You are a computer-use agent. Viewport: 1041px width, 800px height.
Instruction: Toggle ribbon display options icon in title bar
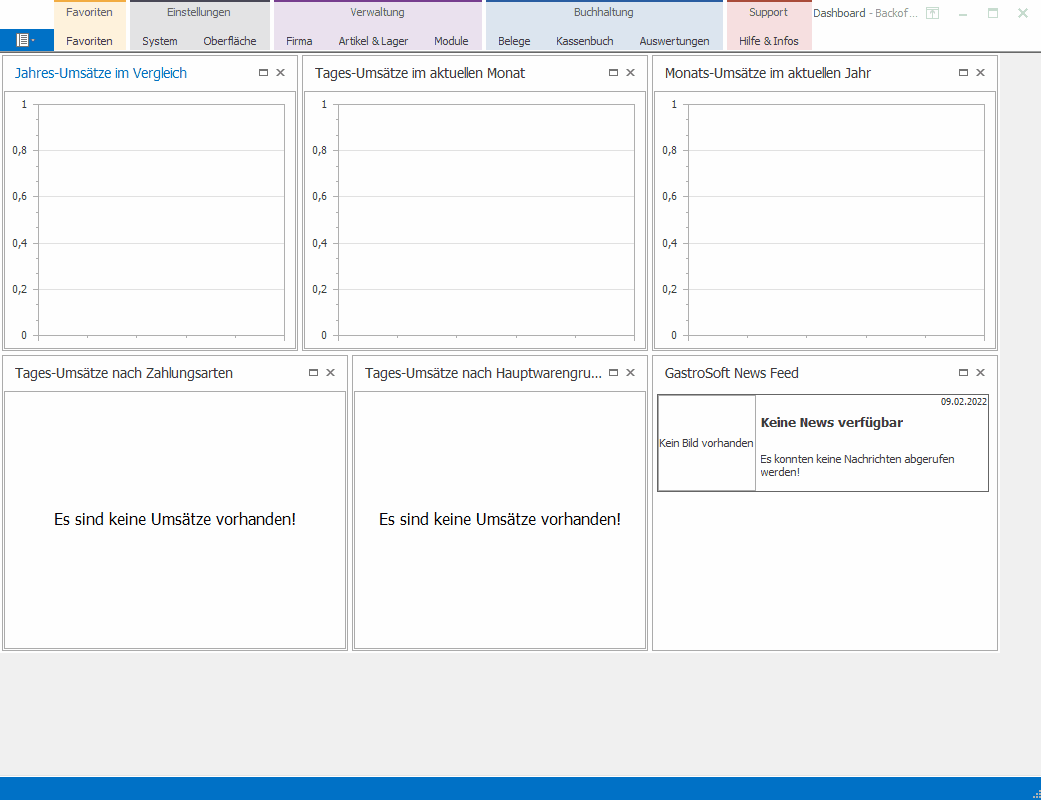click(932, 13)
